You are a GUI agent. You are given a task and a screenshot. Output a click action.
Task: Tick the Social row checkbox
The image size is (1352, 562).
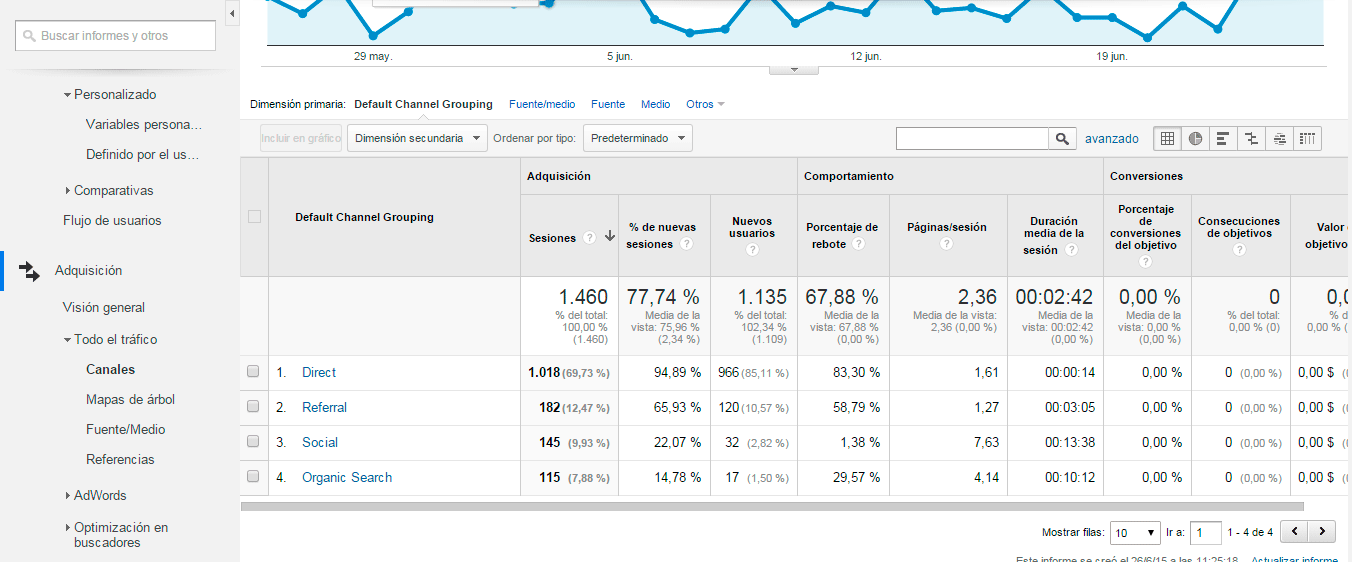point(253,442)
